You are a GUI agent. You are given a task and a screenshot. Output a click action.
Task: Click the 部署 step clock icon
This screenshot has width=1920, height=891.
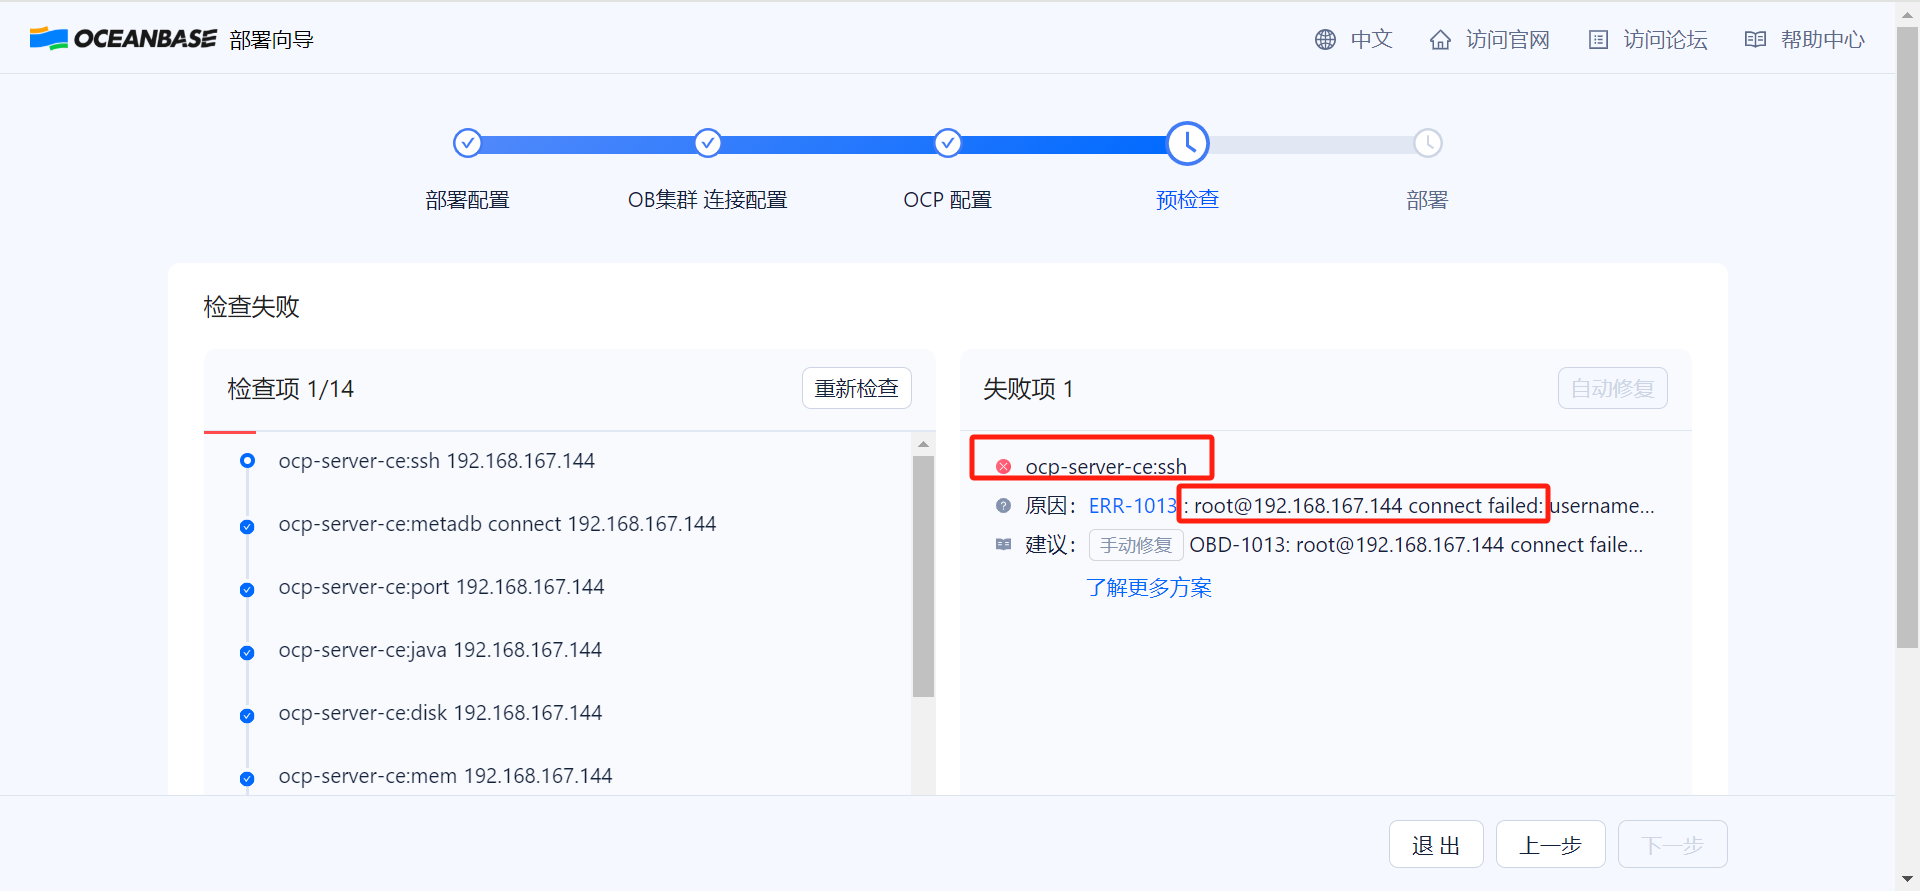(1428, 143)
